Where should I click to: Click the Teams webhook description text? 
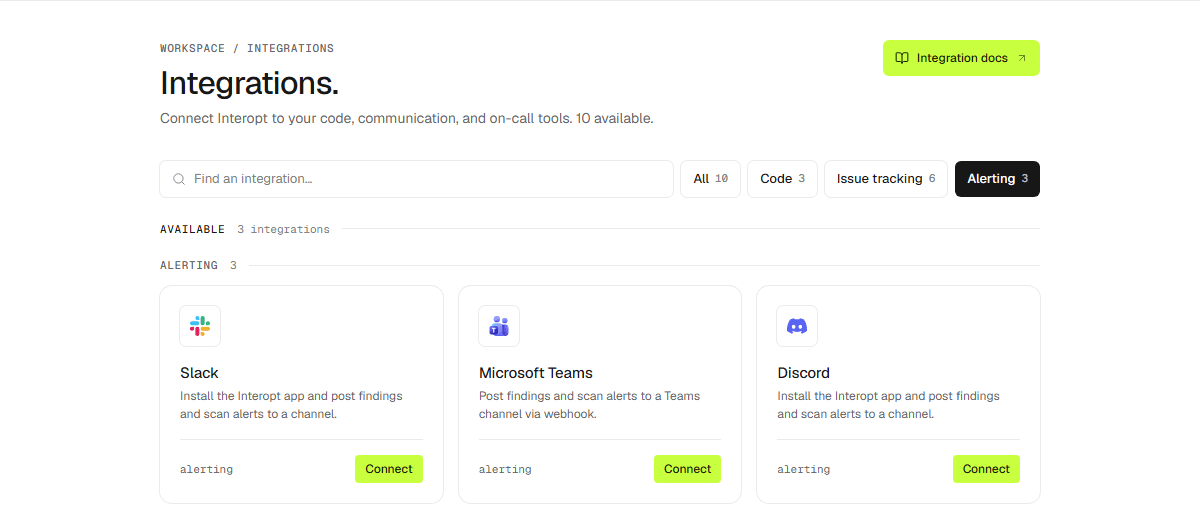click(590, 405)
